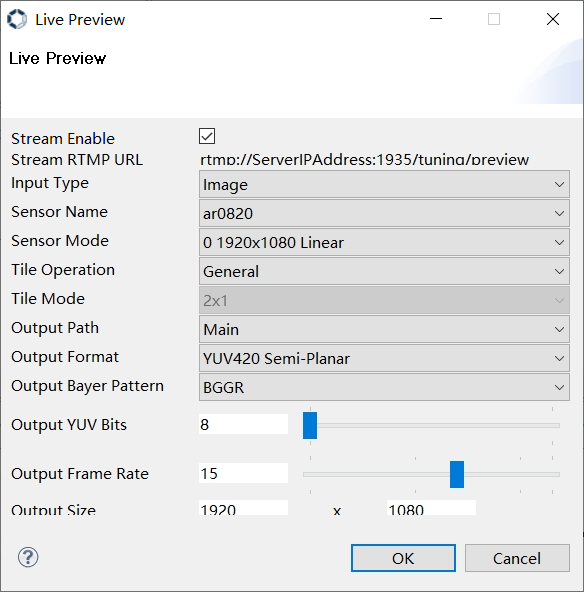Image resolution: width=584 pixels, height=592 pixels.
Task: Click the disabled Tile Mode 2x1 dropdown
Action: tap(384, 301)
